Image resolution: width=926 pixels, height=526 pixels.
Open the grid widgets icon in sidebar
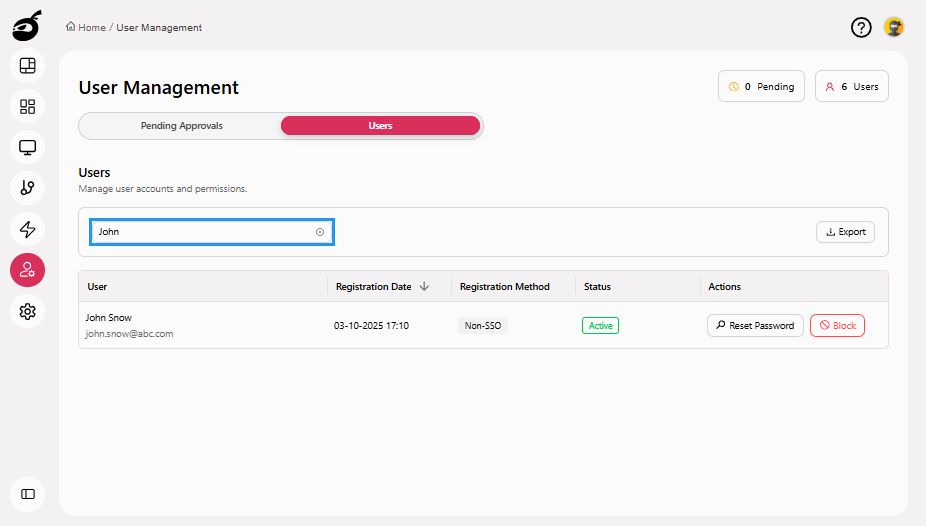point(28,106)
